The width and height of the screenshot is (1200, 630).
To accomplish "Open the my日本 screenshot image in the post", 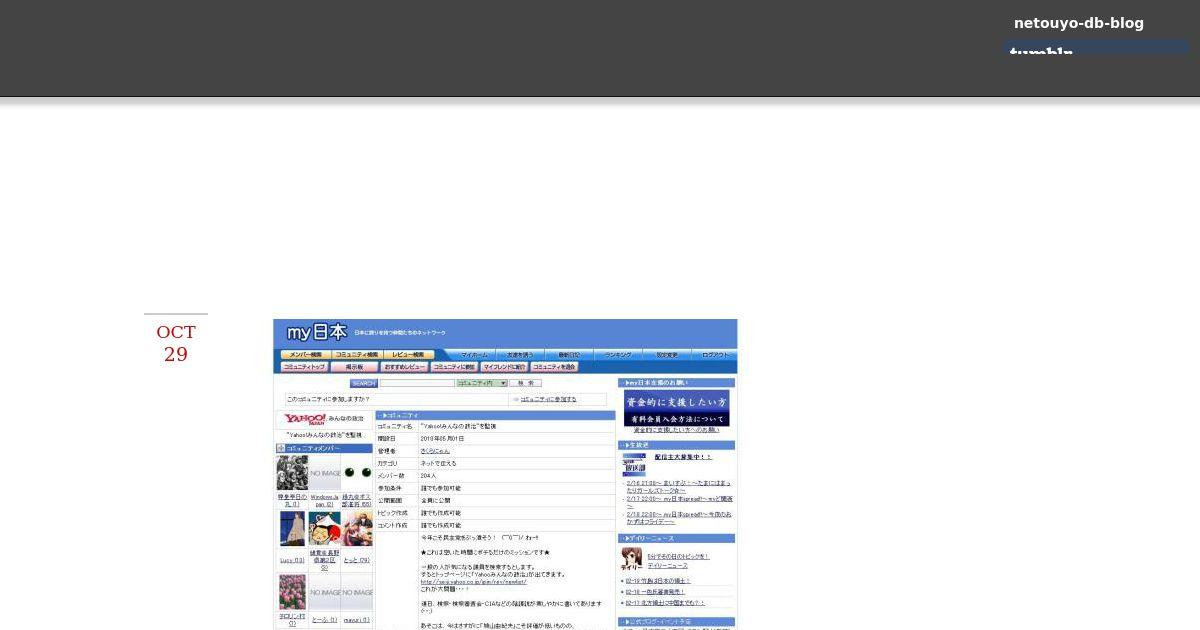I will pyautogui.click(x=505, y=474).
